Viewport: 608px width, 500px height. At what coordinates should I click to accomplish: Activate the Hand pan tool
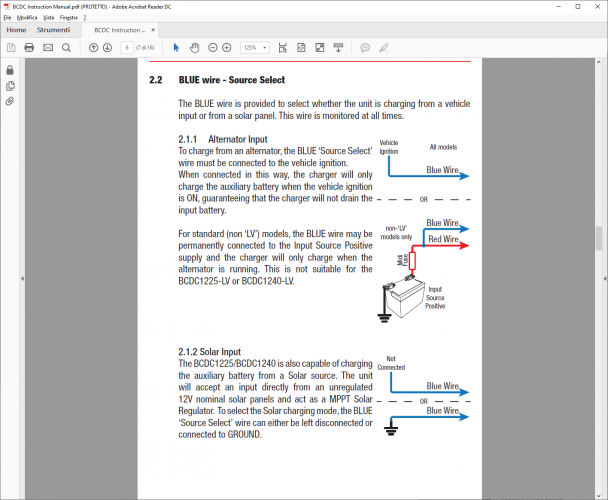pyautogui.click(x=194, y=47)
